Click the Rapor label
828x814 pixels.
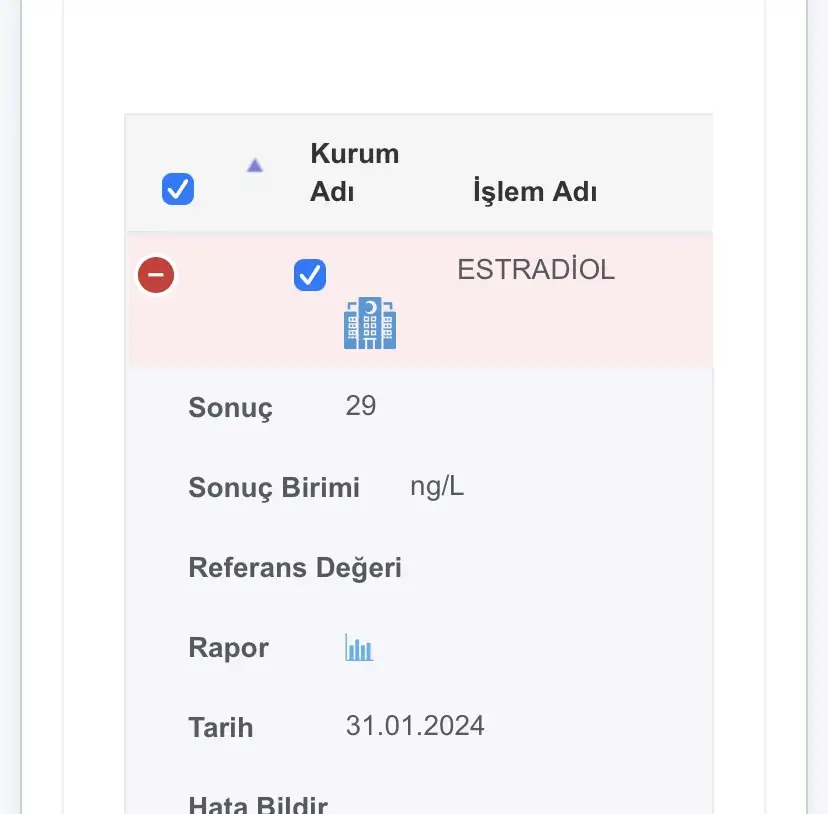[228, 648]
